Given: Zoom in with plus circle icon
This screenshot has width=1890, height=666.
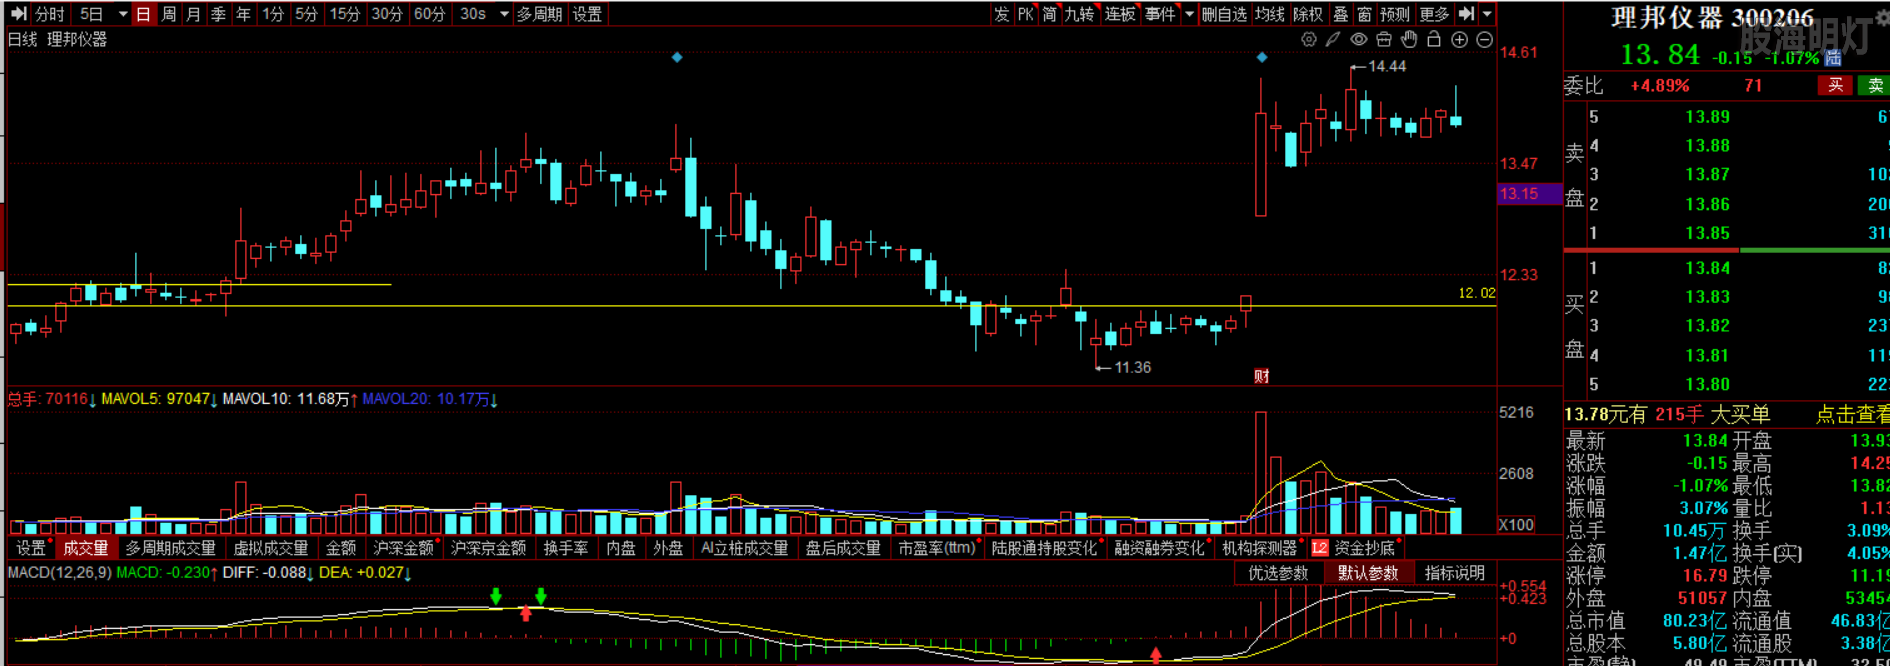Looking at the screenshot, I should point(1459,40).
